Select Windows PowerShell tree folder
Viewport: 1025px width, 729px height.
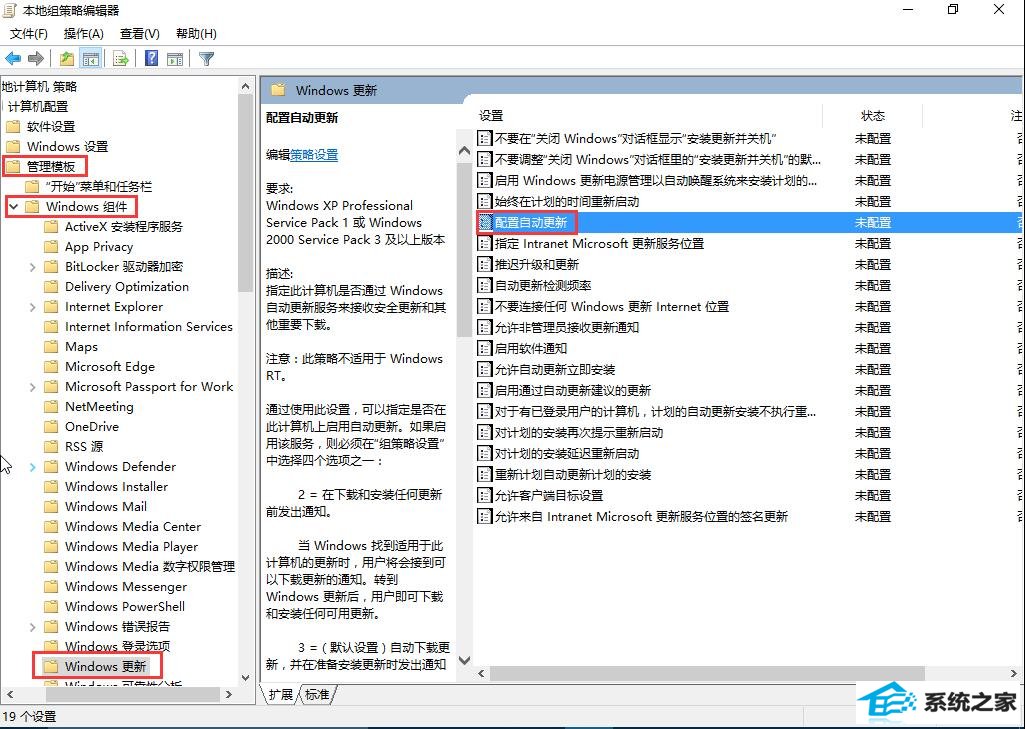(125, 607)
